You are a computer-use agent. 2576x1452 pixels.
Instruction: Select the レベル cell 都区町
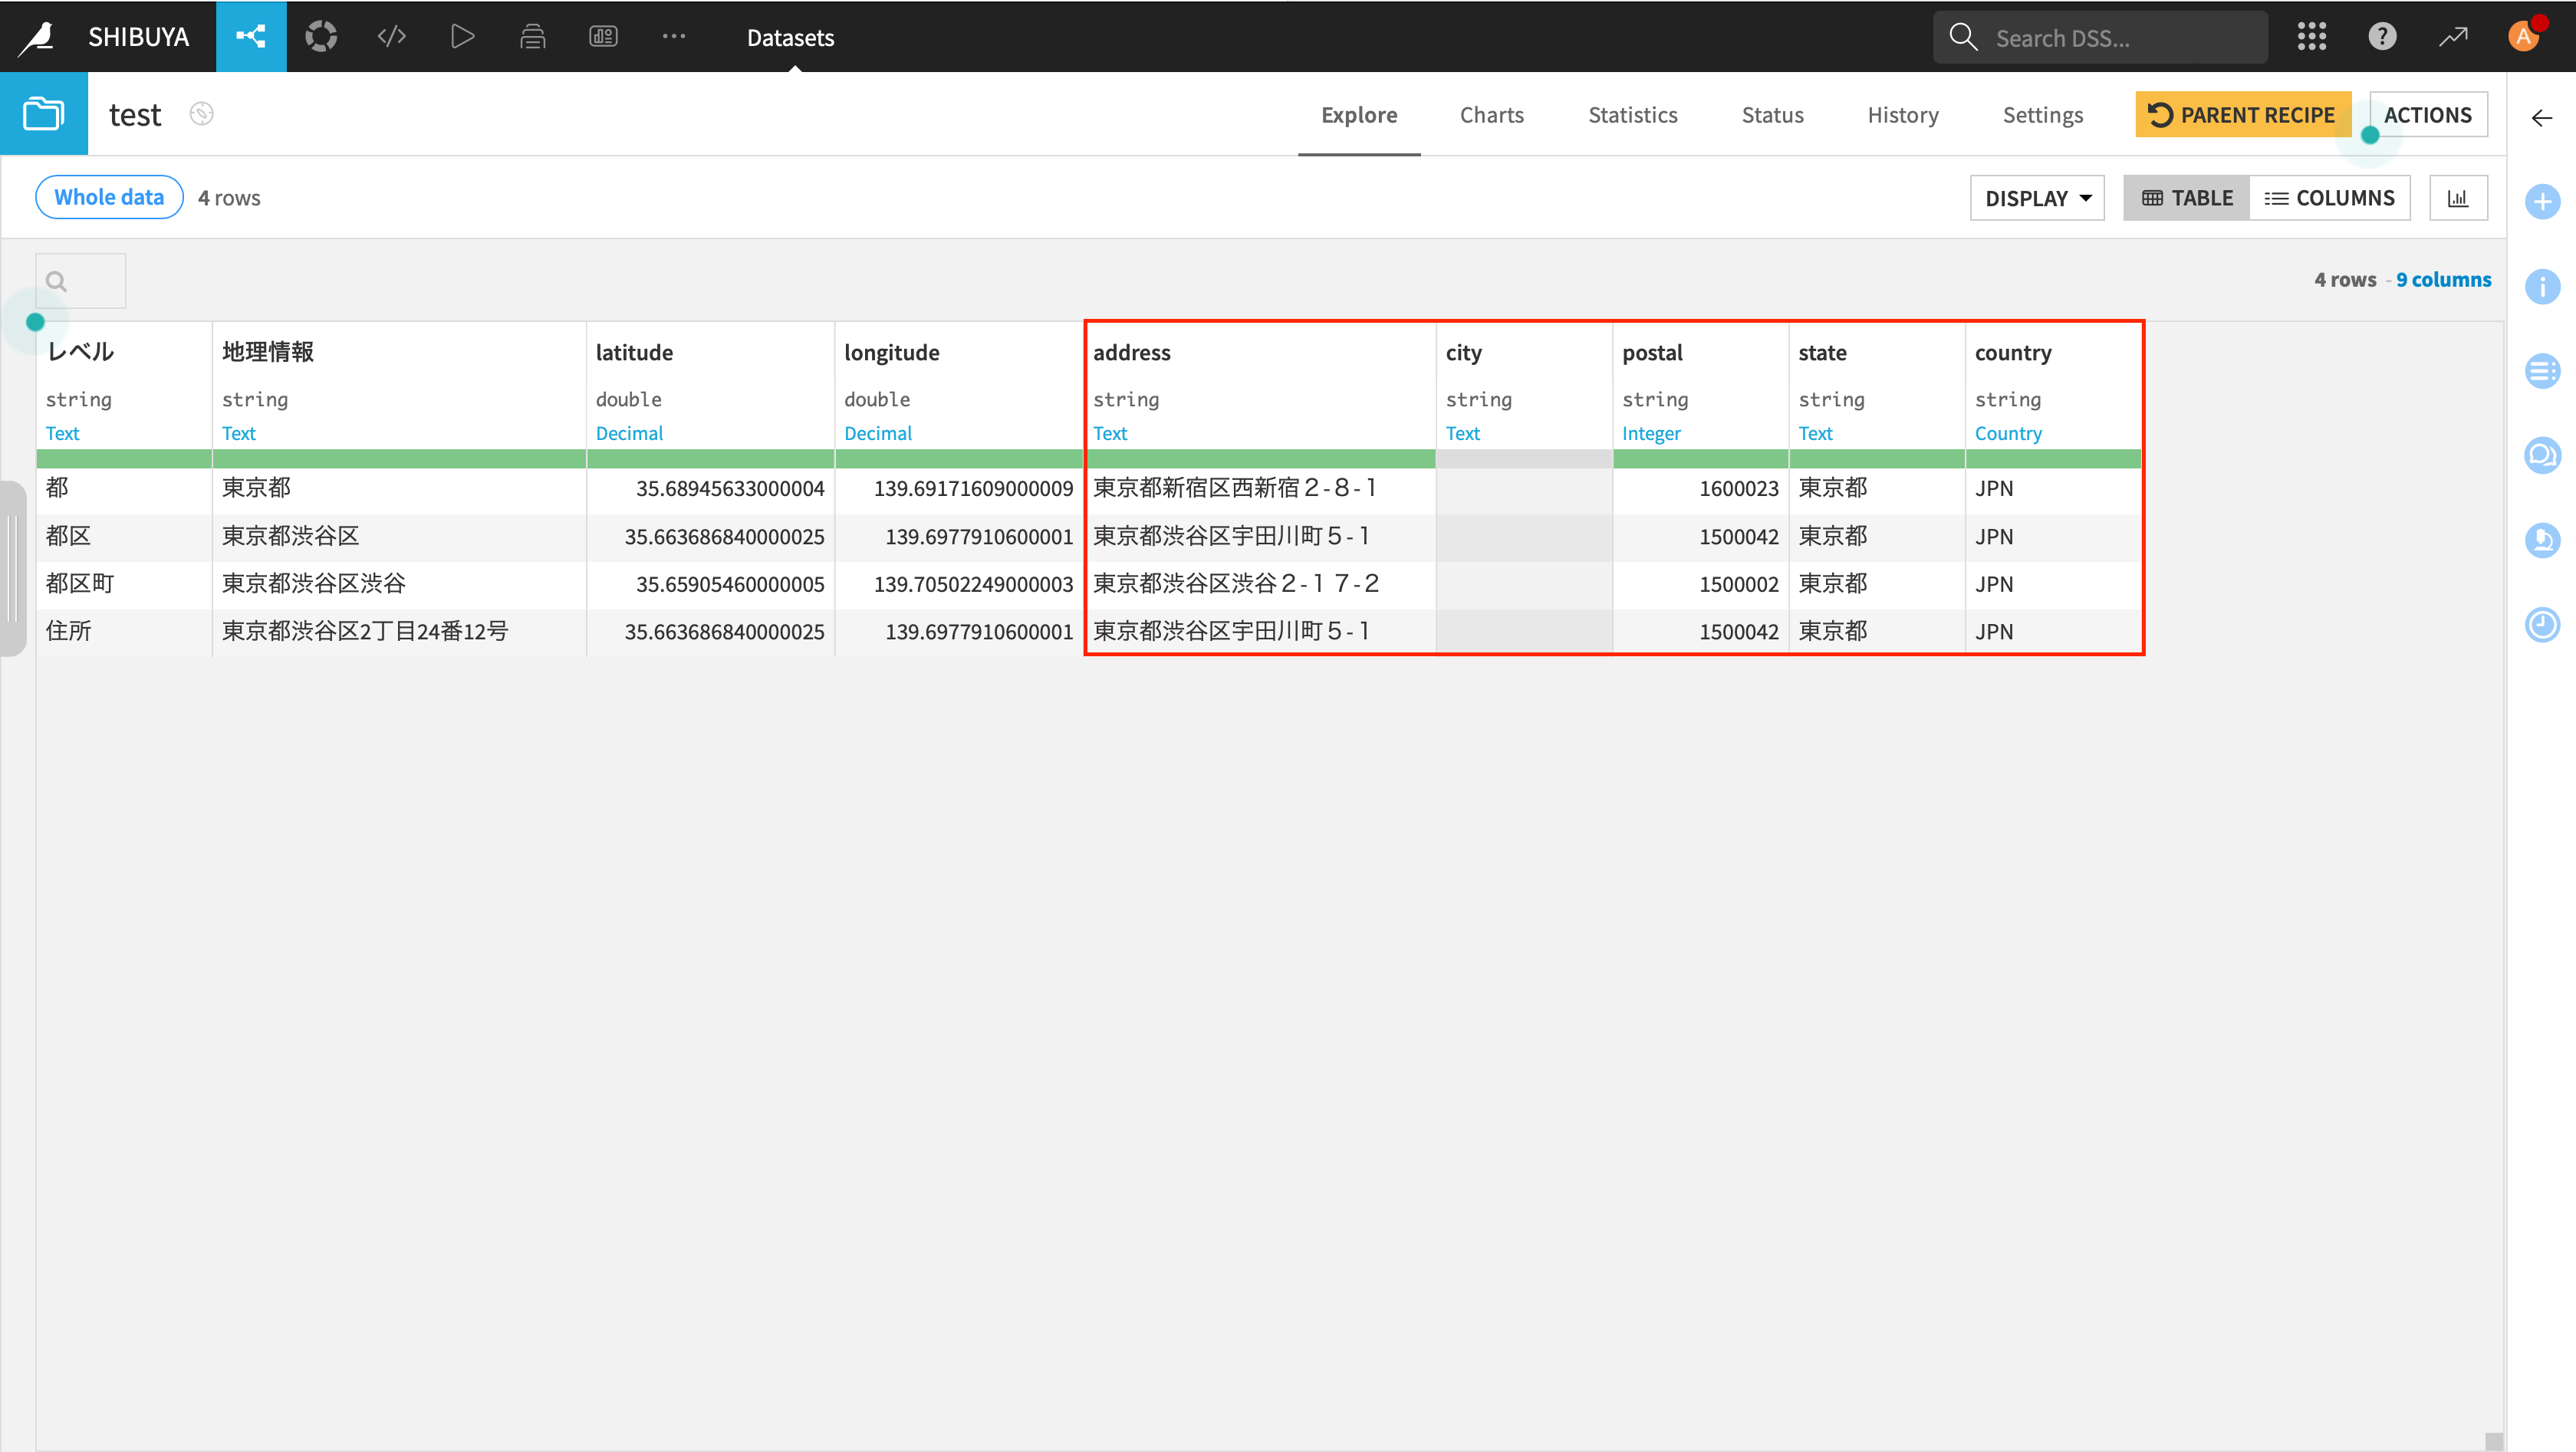124,584
